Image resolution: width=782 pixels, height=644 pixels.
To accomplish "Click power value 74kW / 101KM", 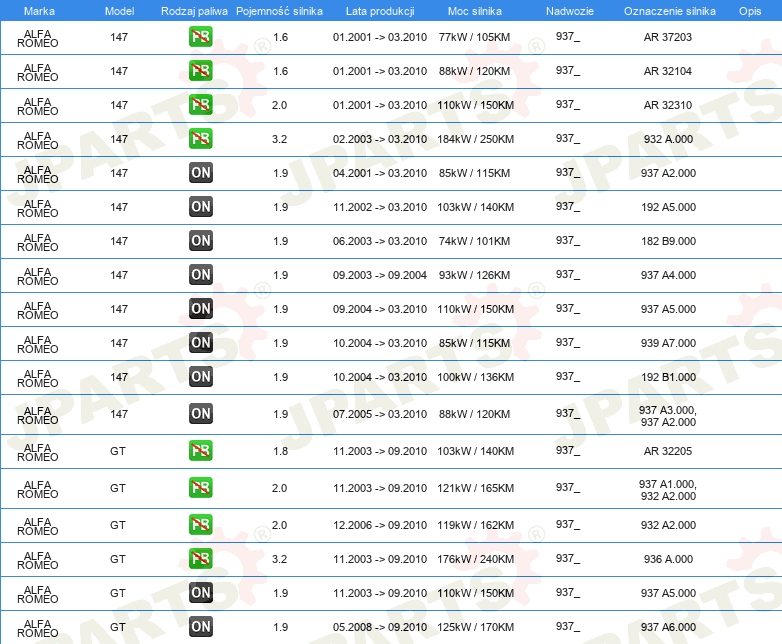I will pyautogui.click(x=474, y=241).
